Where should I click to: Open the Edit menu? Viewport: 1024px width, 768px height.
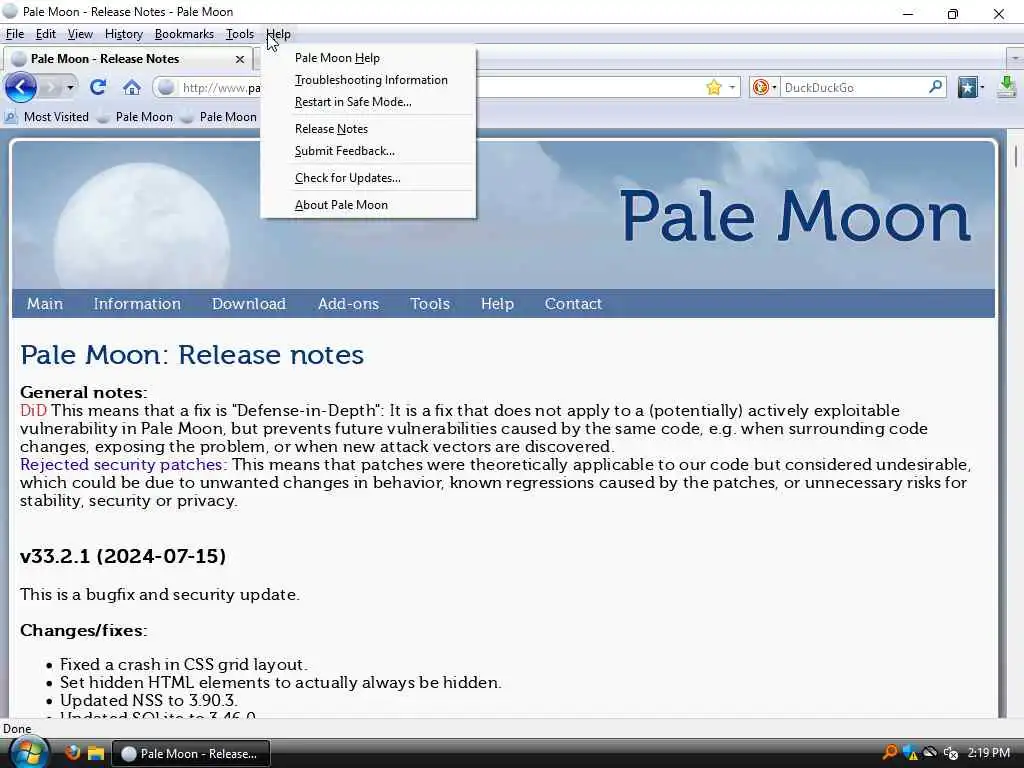pyautogui.click(x=45, y=34)
